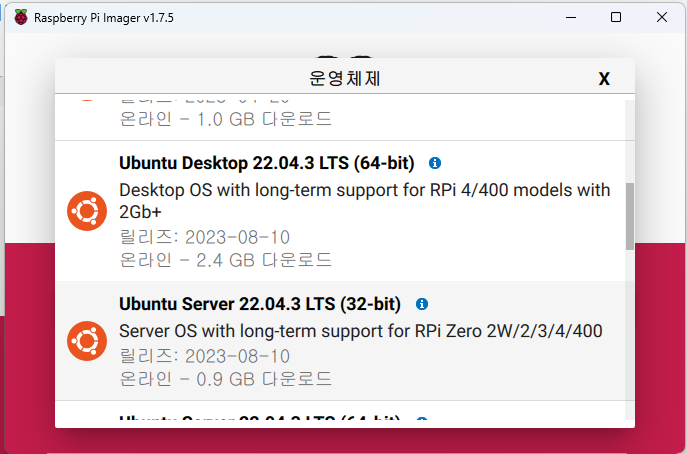687x454 pixels.
Task: Click the 운영체제 dialog heading
Action: (344, 79)
